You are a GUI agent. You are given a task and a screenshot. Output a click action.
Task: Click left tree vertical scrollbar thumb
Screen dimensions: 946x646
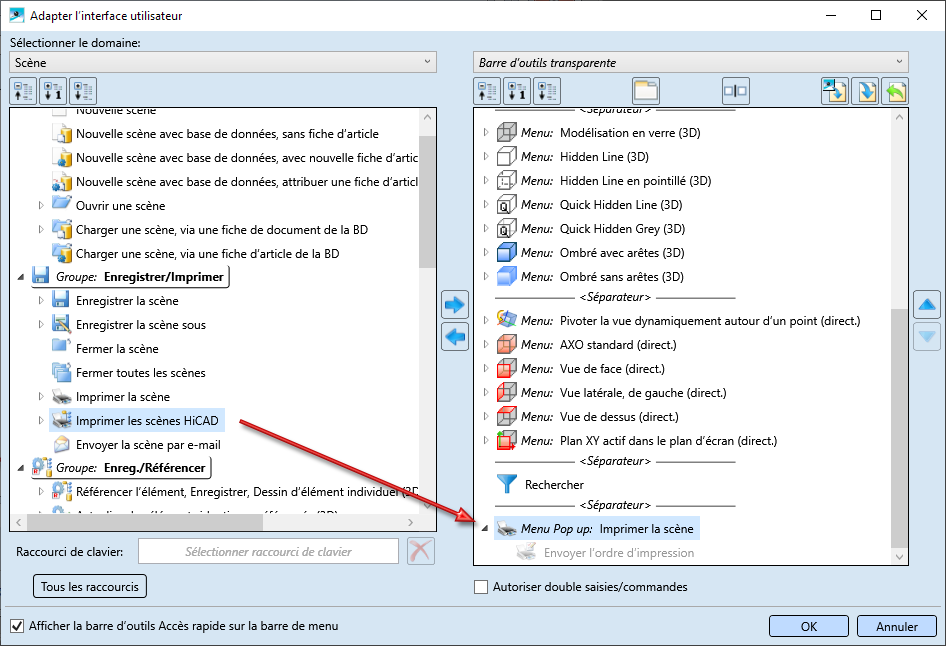tap(427, 201)
